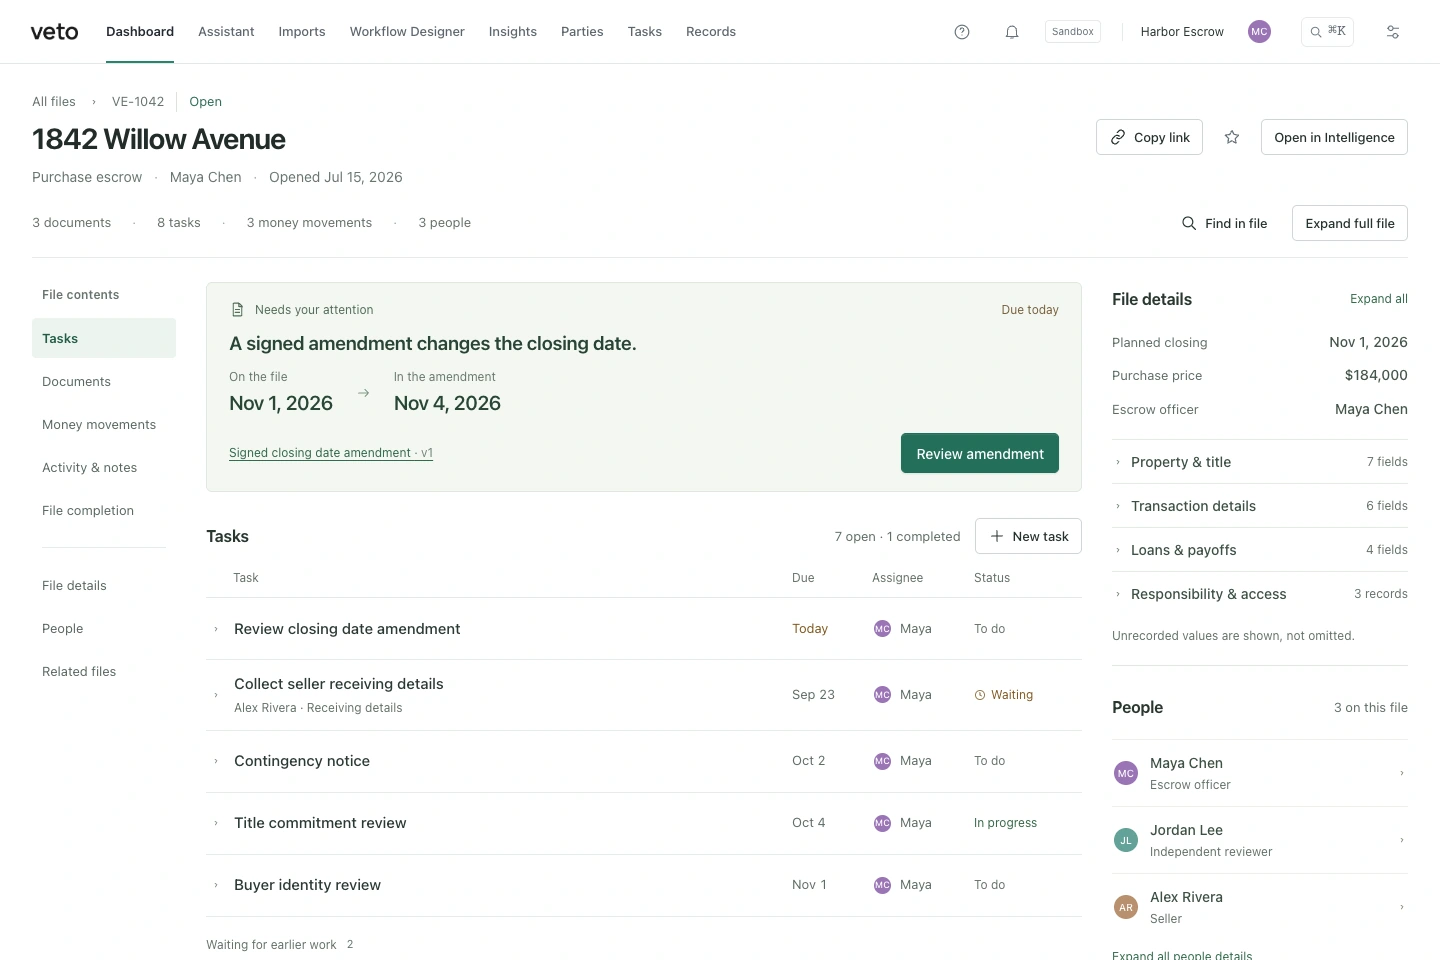The height and width of the screenshot is (960, 1440).
Task: Jump to File completion section
Action: [x=104, y=511]
